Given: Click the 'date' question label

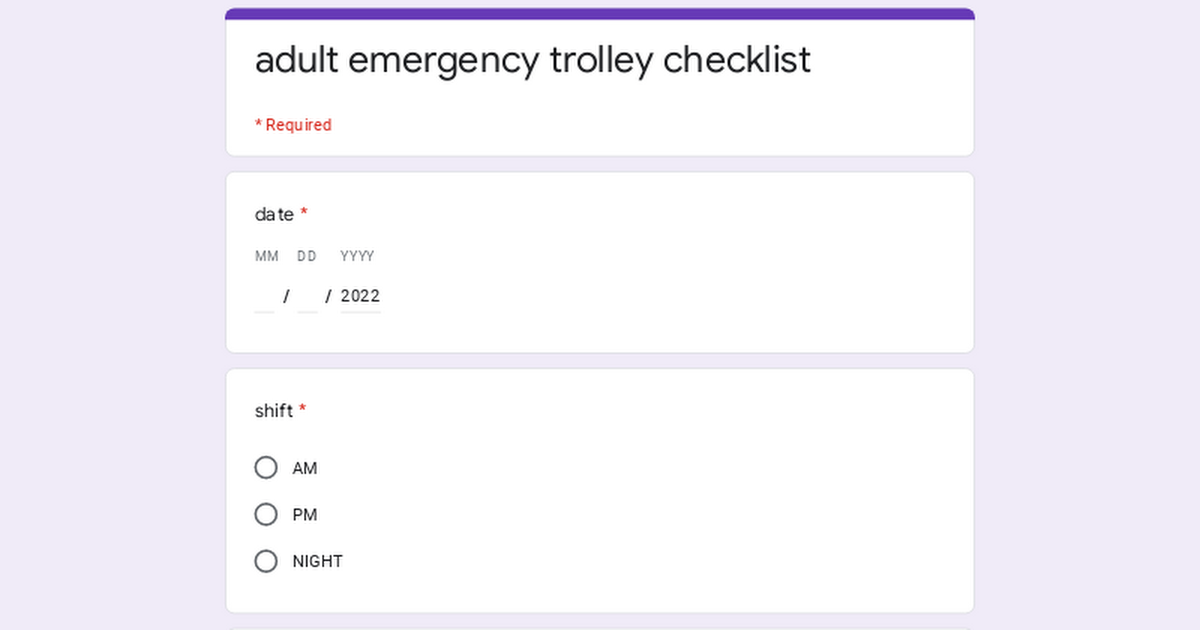Looking at the screenshot, I should [x=274, y=214].
